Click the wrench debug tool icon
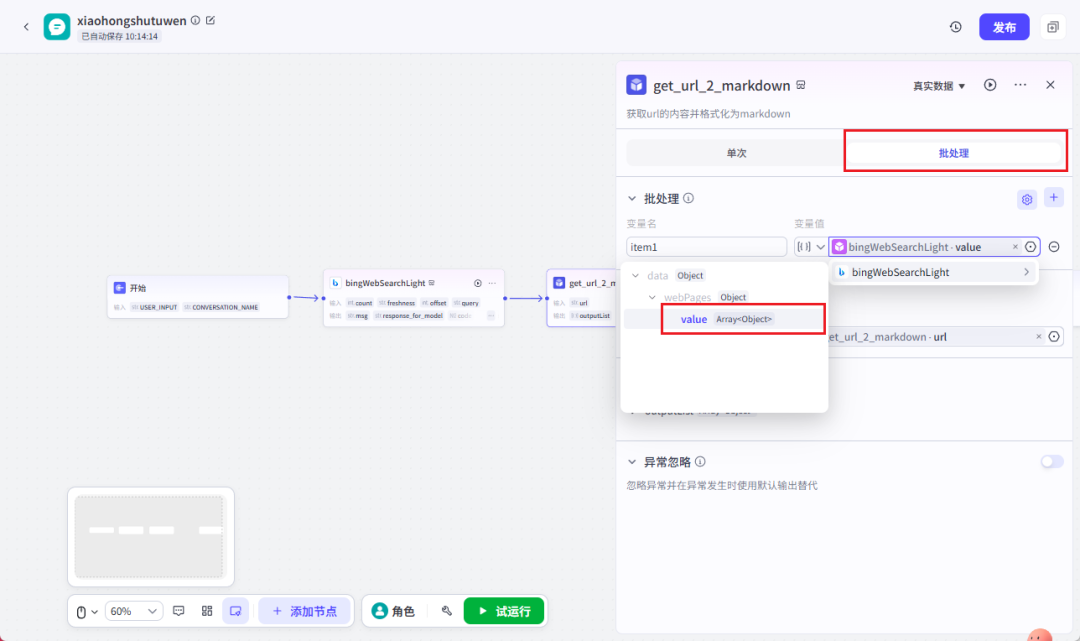This screenshot has width=1080, height=641. pos(446,611)
